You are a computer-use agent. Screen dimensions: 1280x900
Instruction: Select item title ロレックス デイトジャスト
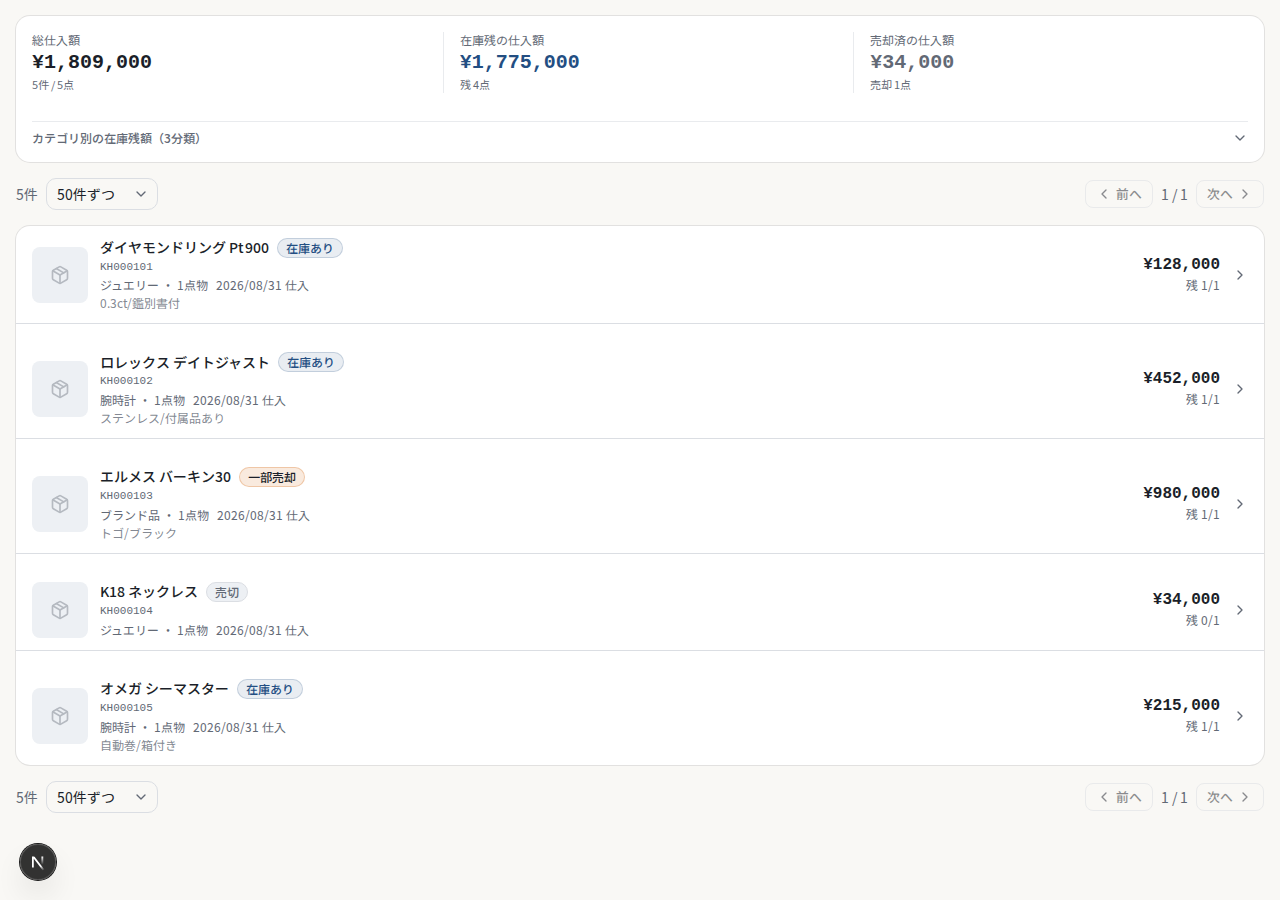[185, 362]
